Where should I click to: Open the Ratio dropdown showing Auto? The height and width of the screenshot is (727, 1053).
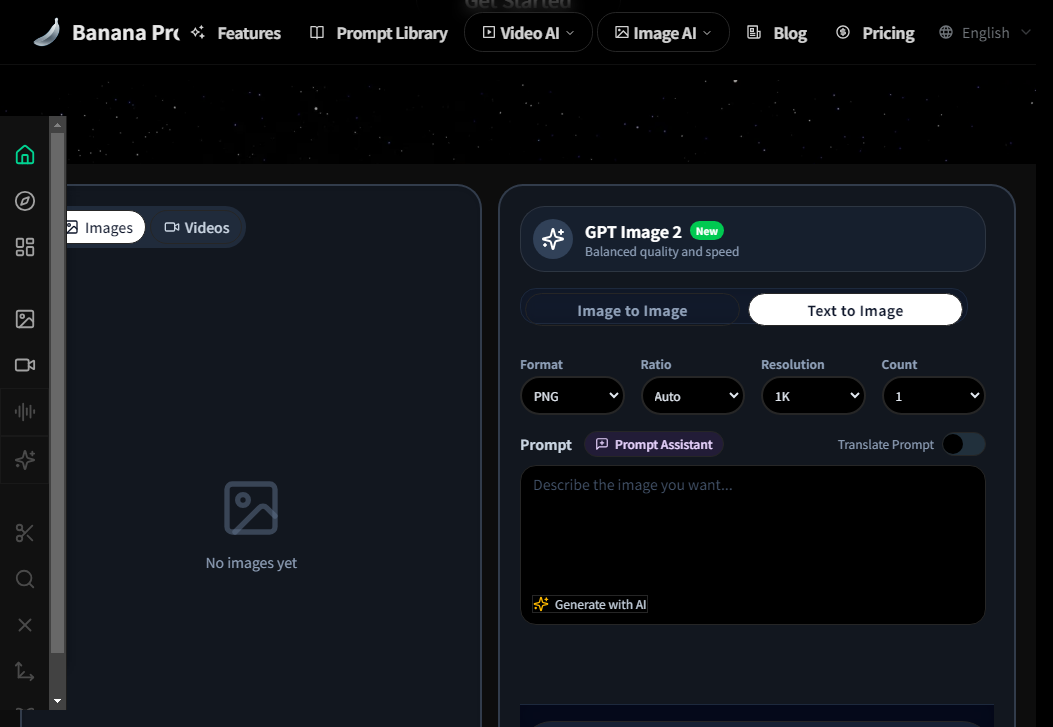692,396
